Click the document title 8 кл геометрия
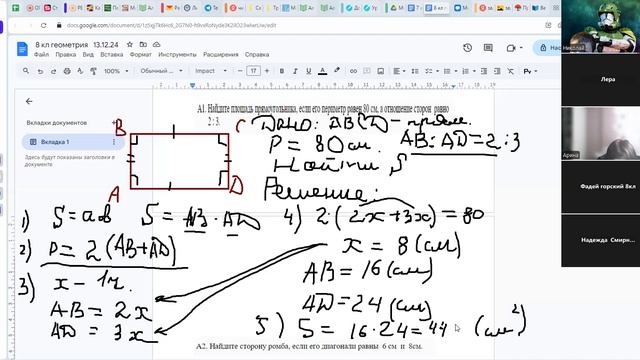The height and width of the screenshot is (360, 640). coord(77,44)
